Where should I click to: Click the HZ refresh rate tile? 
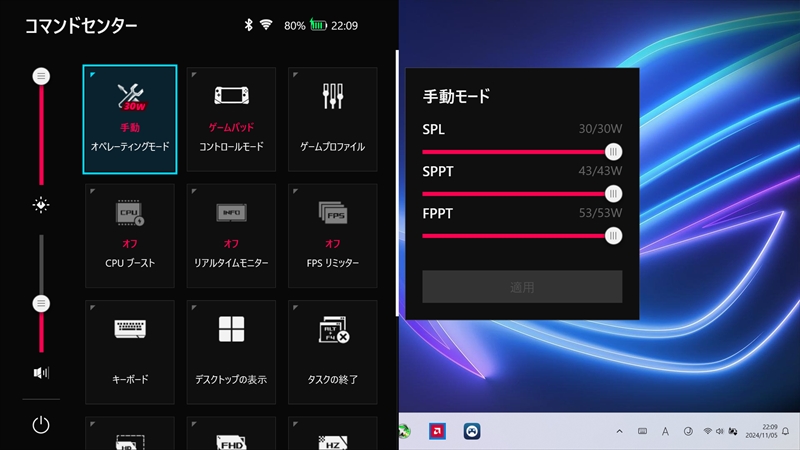pos(333,434)
